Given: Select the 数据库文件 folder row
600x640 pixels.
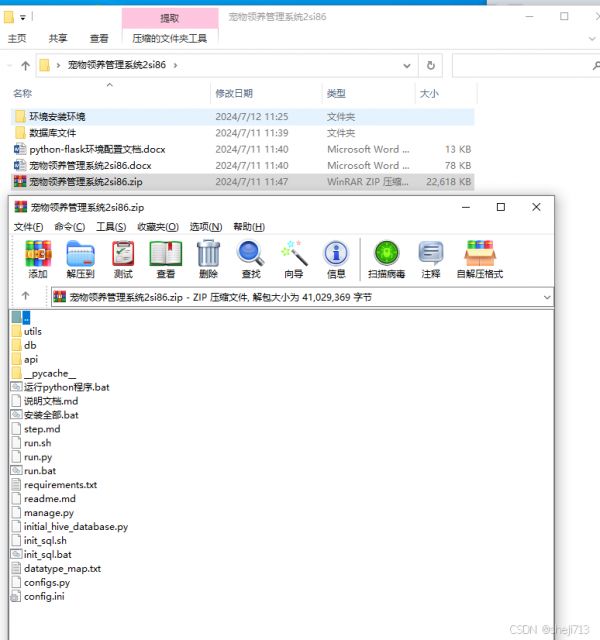Looking at the screenshot, I should 243,133.
